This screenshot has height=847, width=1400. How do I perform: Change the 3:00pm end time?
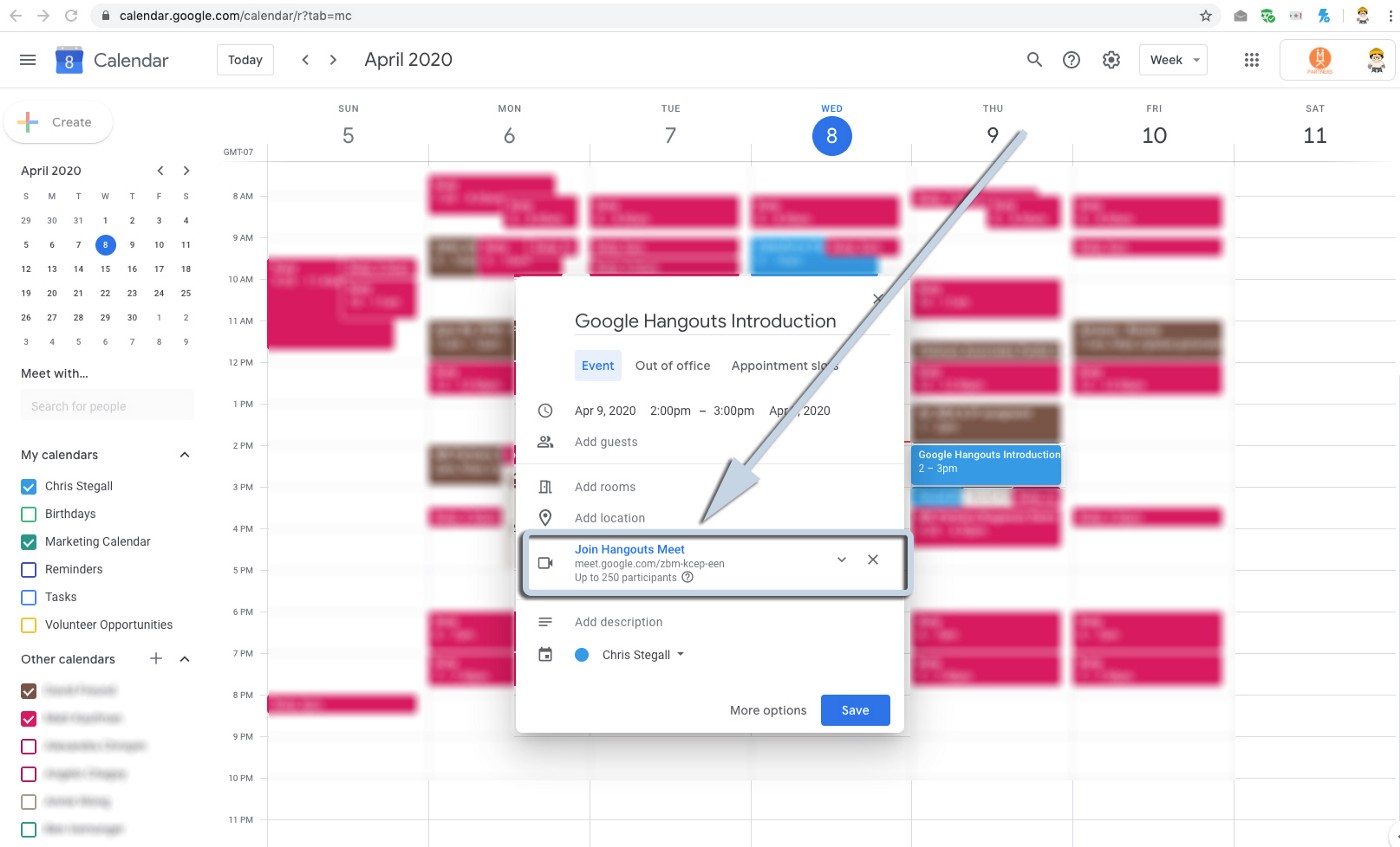(x=734, y=411)
